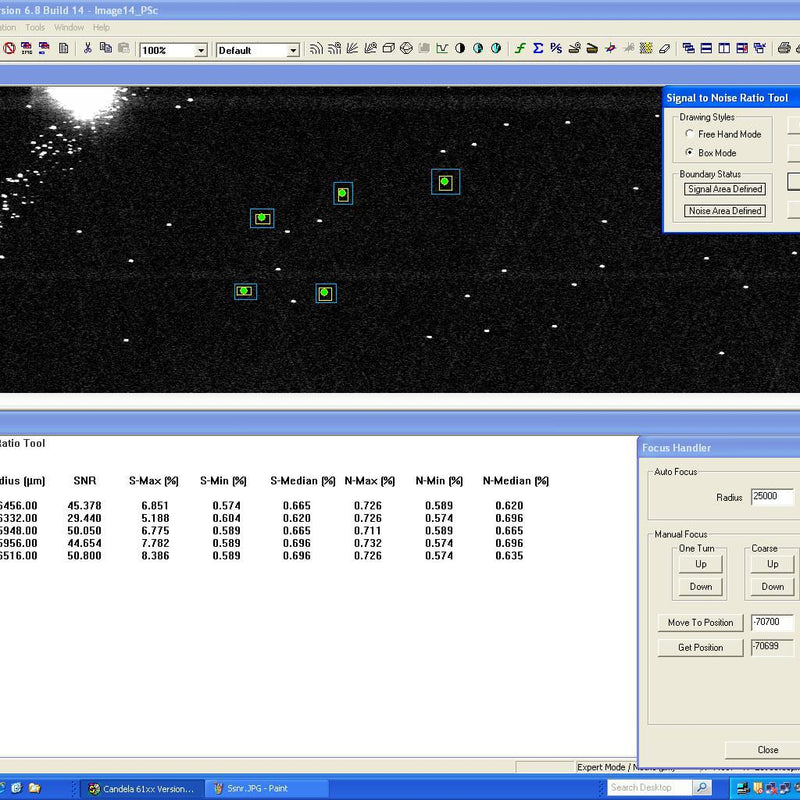Click the red prohibited circle toolbar icon
Image resolution: width=800 pixels, height=800 pixels.
[9, 49]
